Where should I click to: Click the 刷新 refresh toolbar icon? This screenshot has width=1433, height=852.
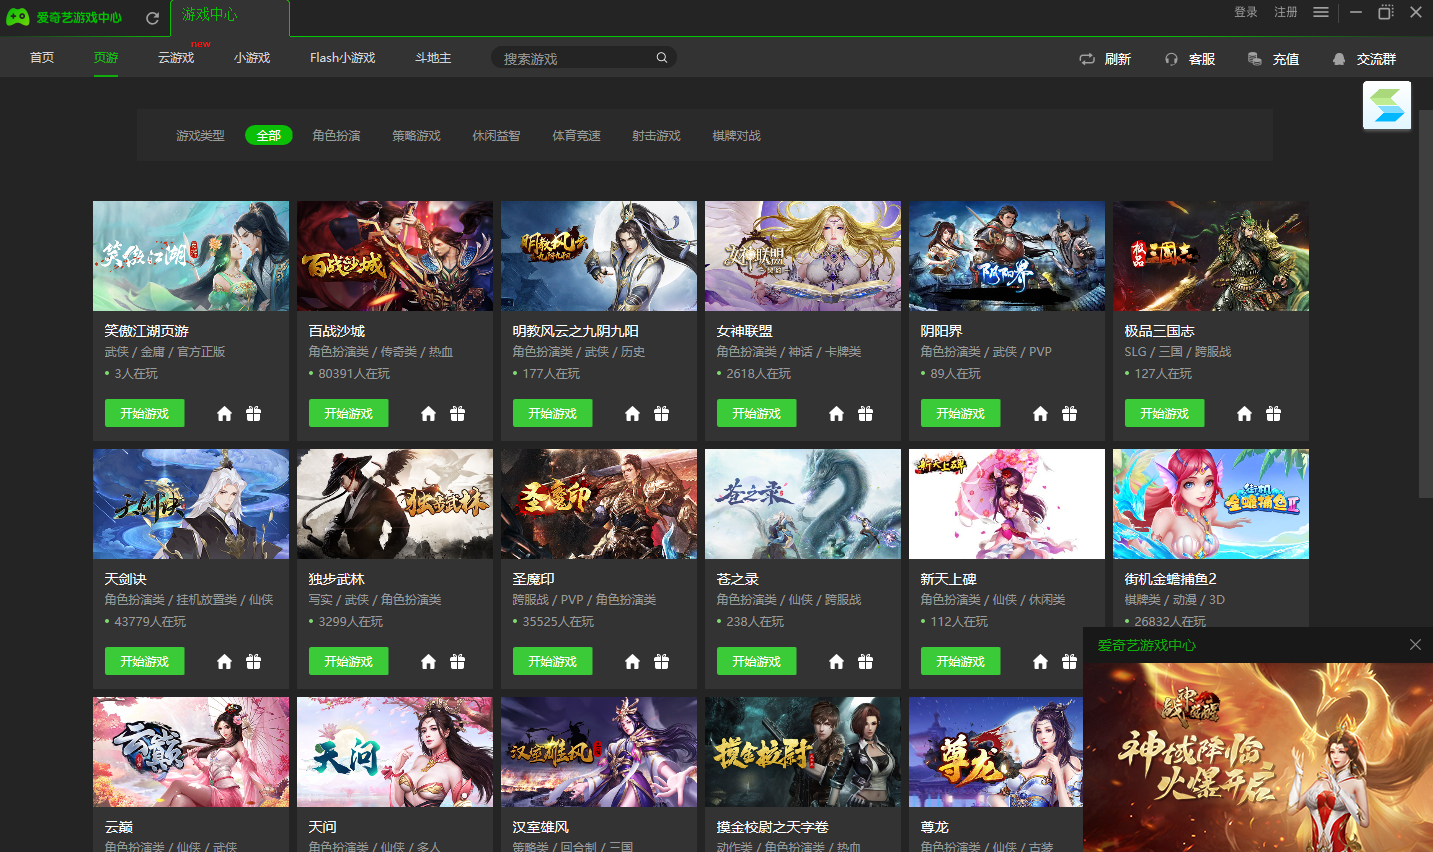point(1087,59)
